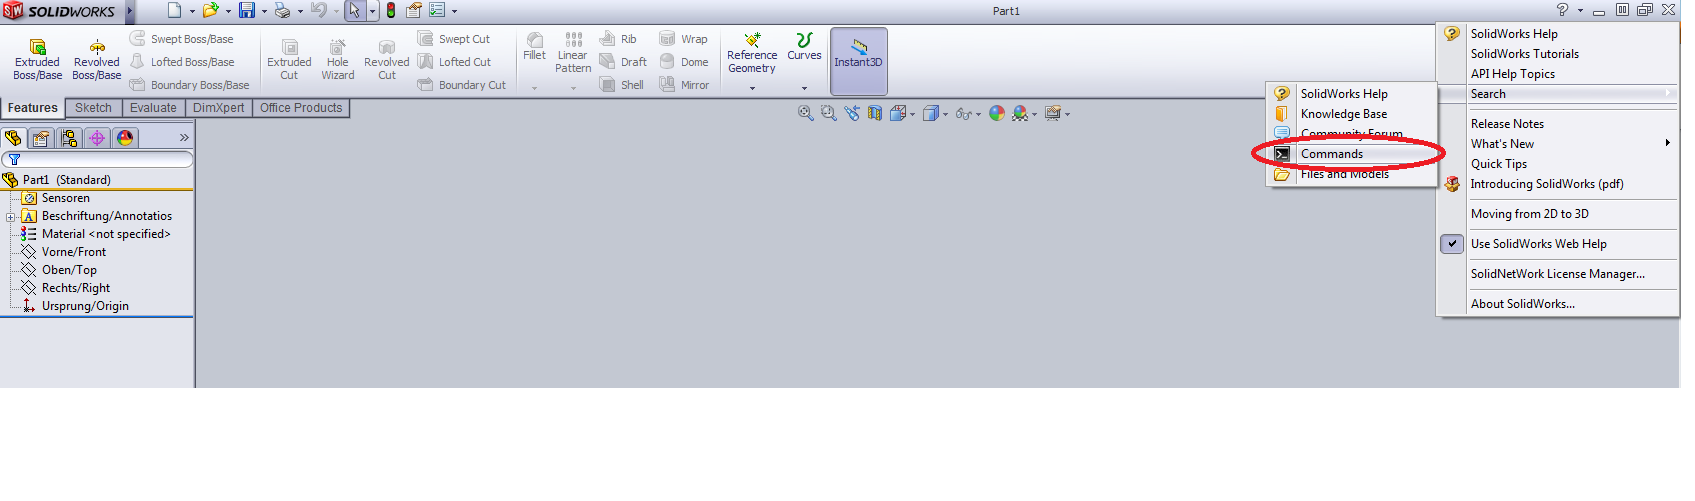
Task: Switch to the Evaluate tab
Action: coord(153,108)
